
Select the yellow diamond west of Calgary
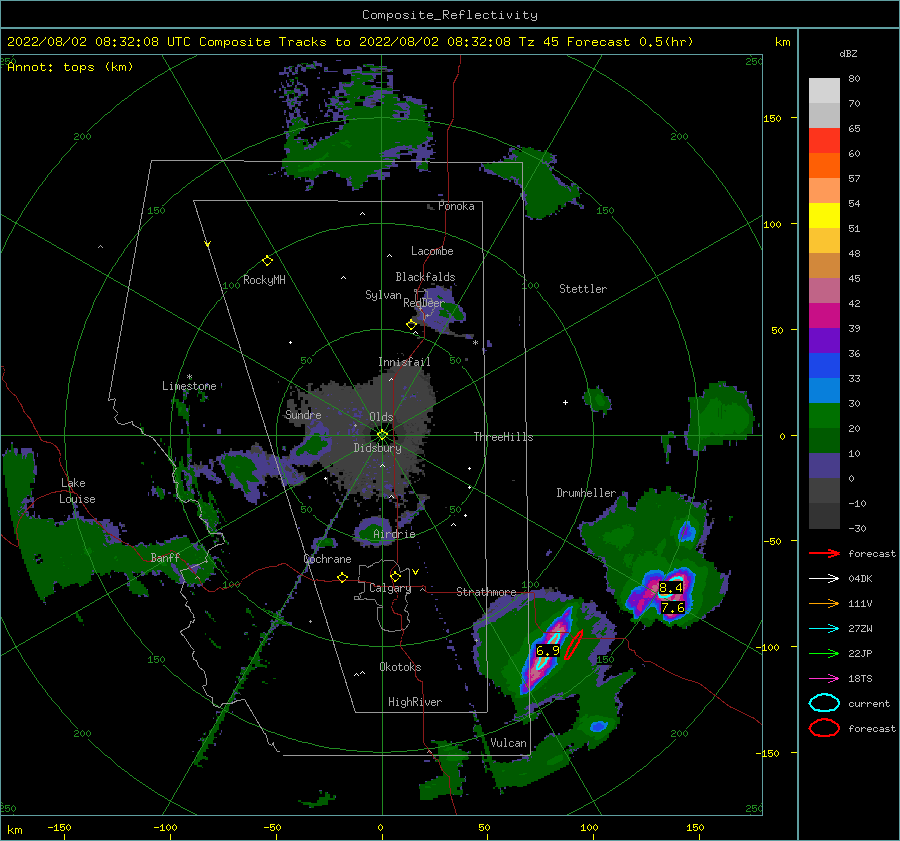click(x=343, y=578)
